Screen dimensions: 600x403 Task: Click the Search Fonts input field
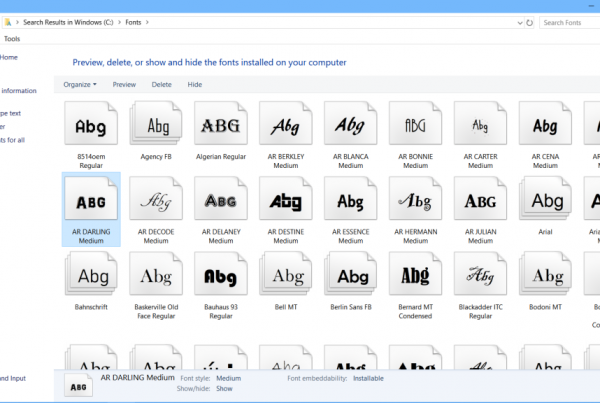click(x=569, y=23)
